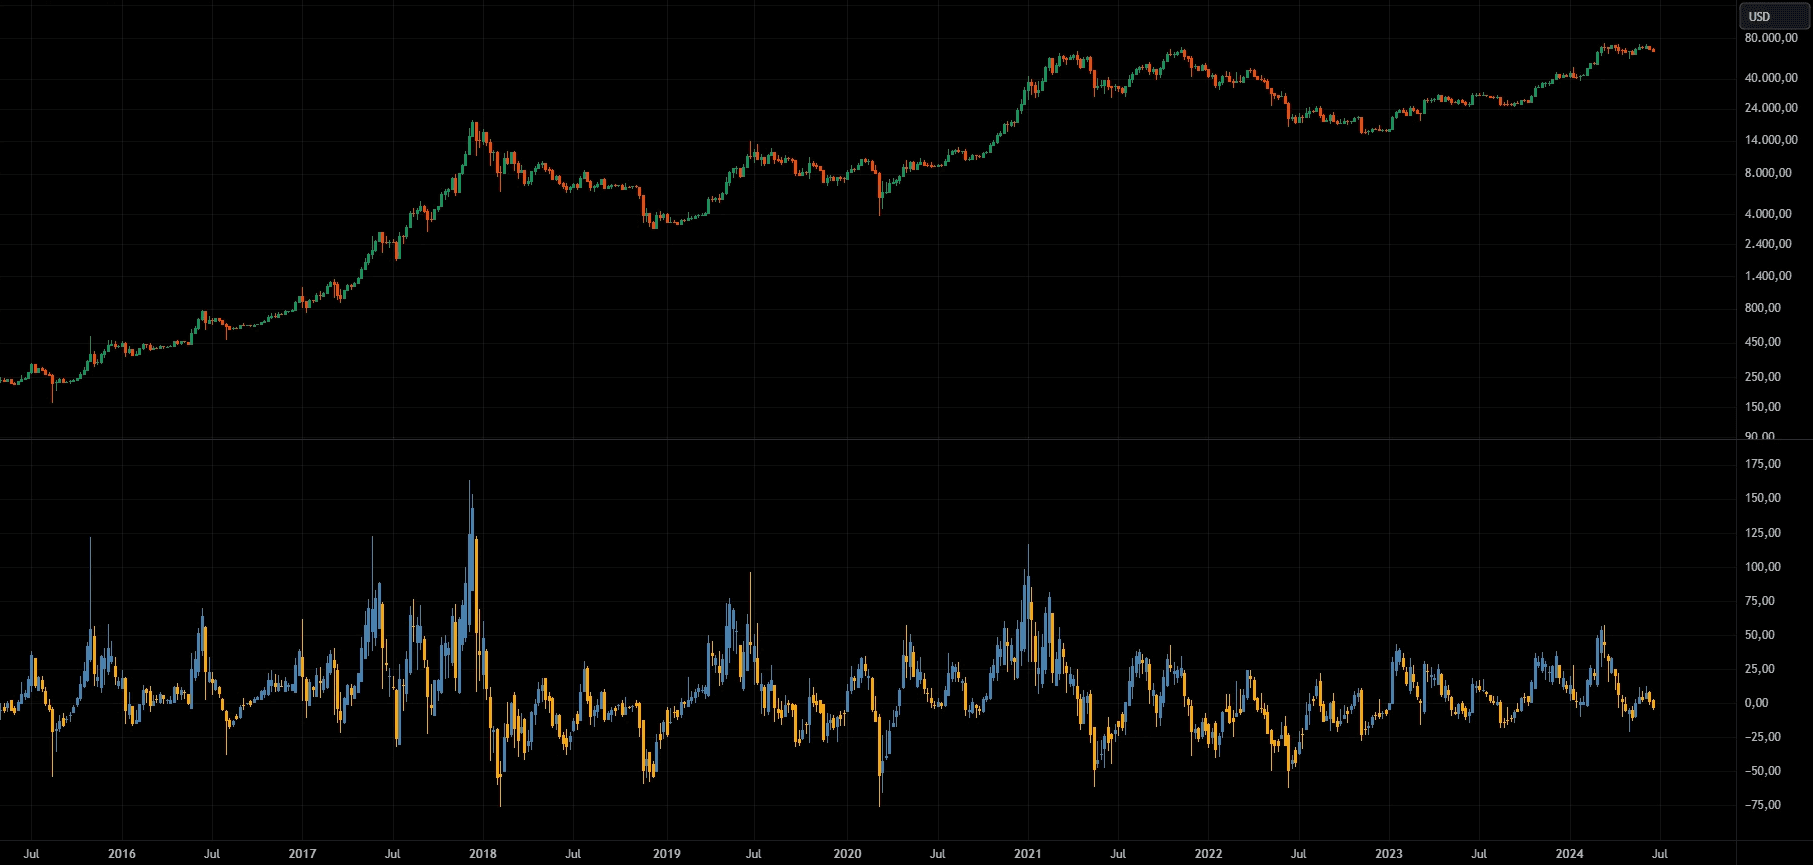Click the 4.000,00 price axis label
The width and height of the screenshot is (1813, 865).
[x=1768, y=214]
